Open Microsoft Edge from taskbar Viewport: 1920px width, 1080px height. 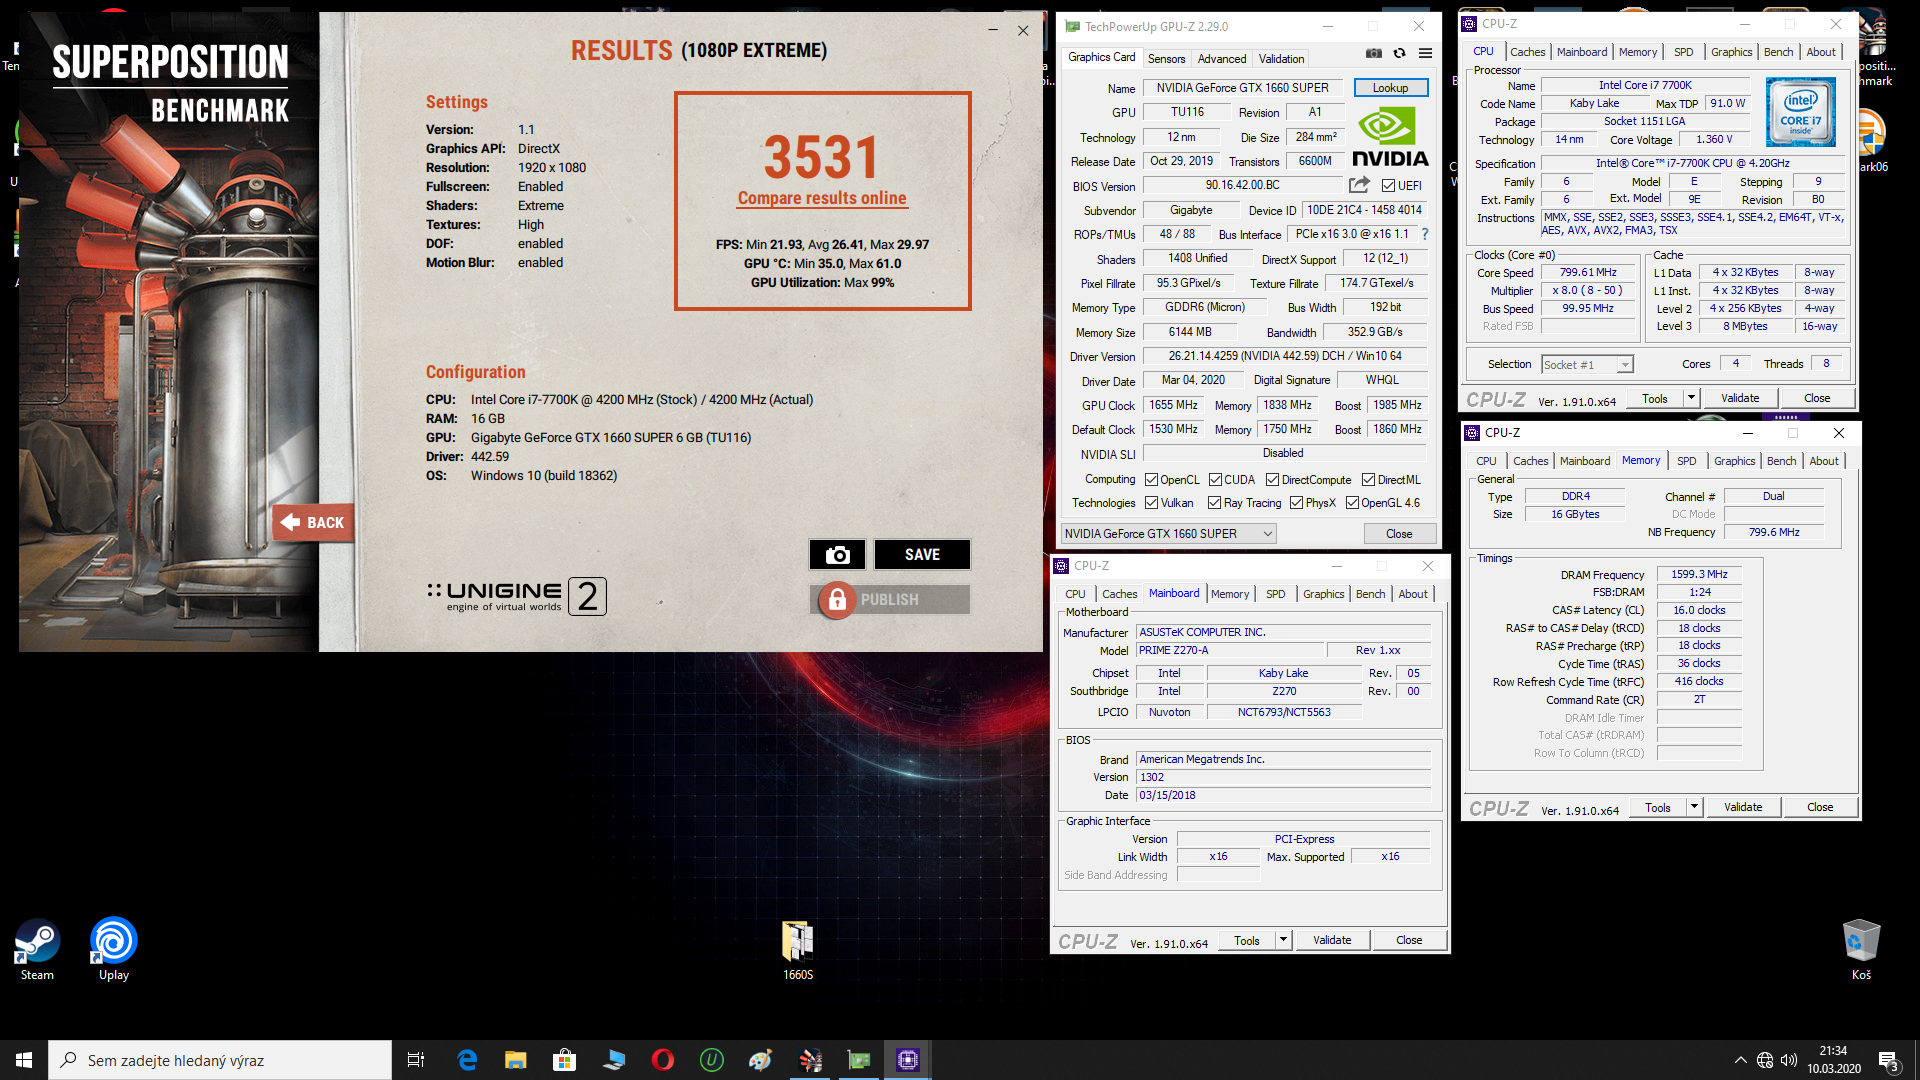[x=467, y=1060]
